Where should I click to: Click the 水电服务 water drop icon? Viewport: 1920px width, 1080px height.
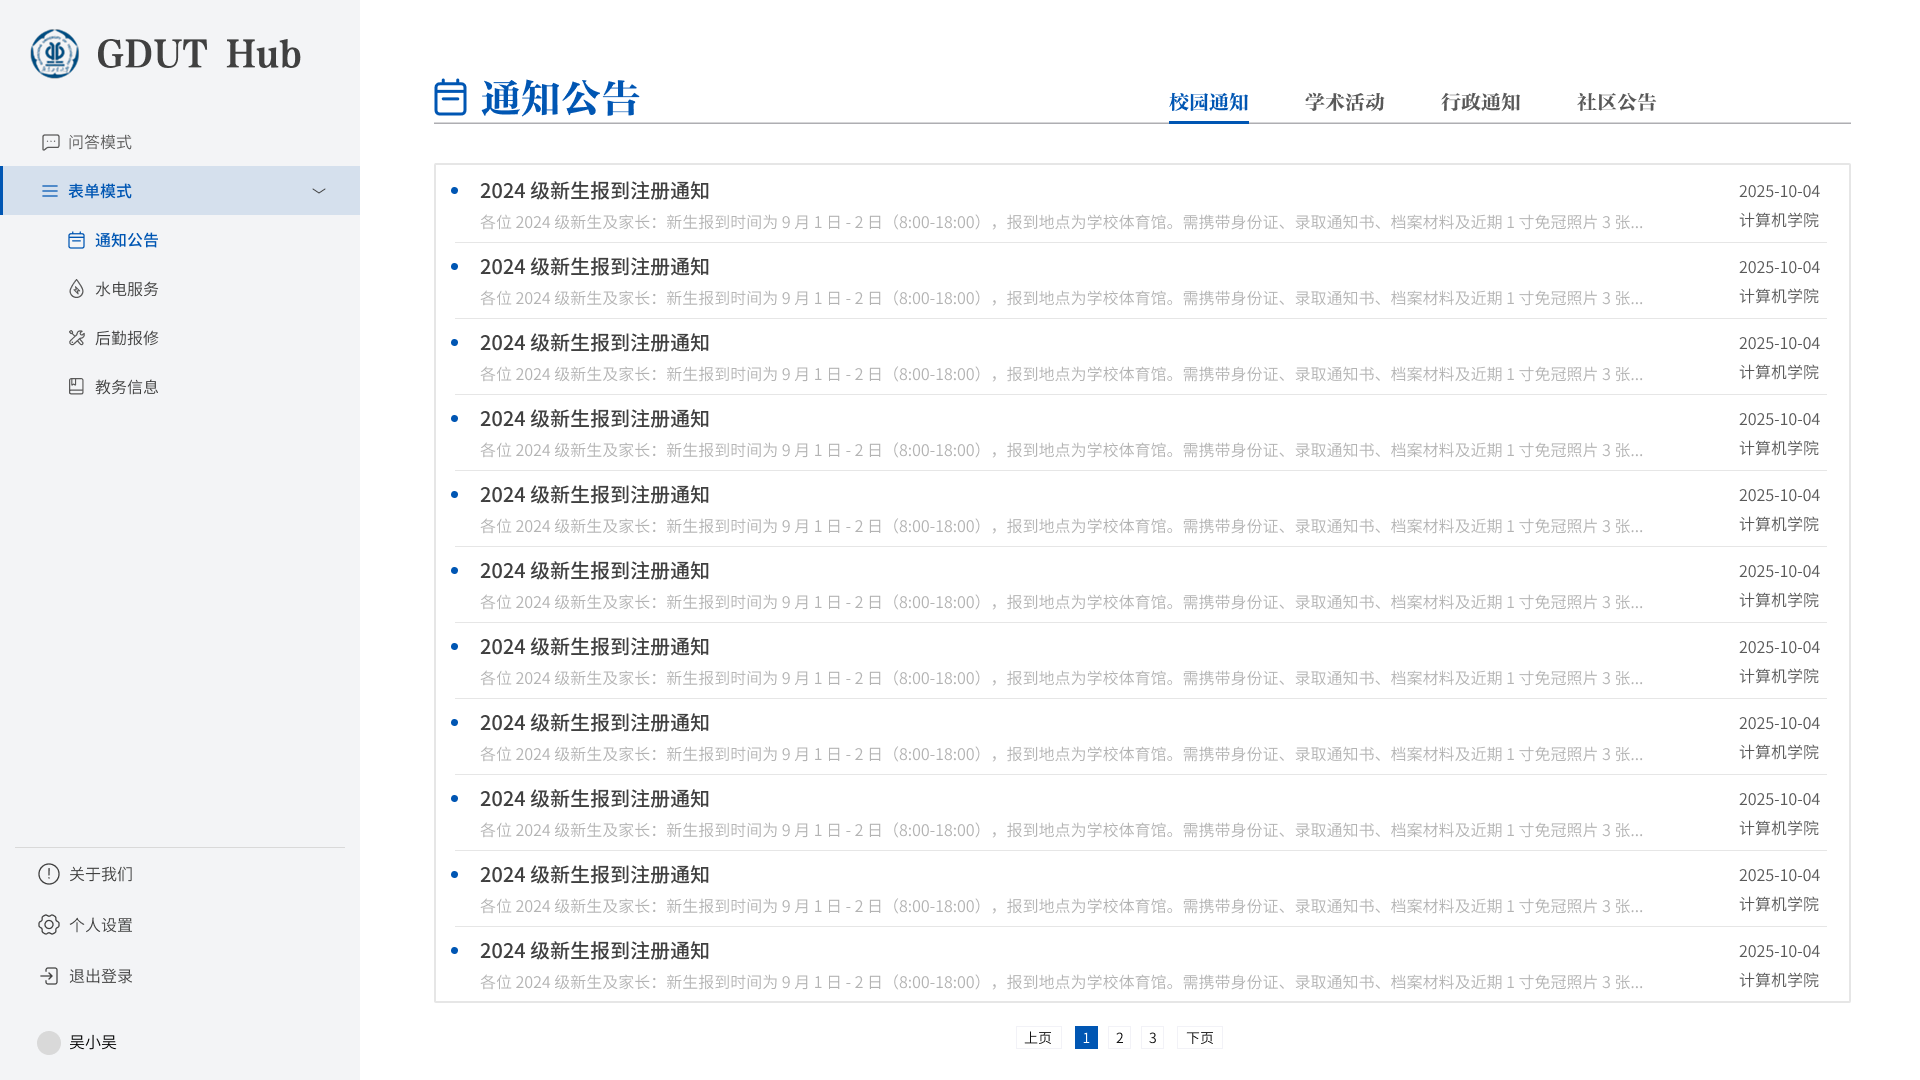point(76,289)
